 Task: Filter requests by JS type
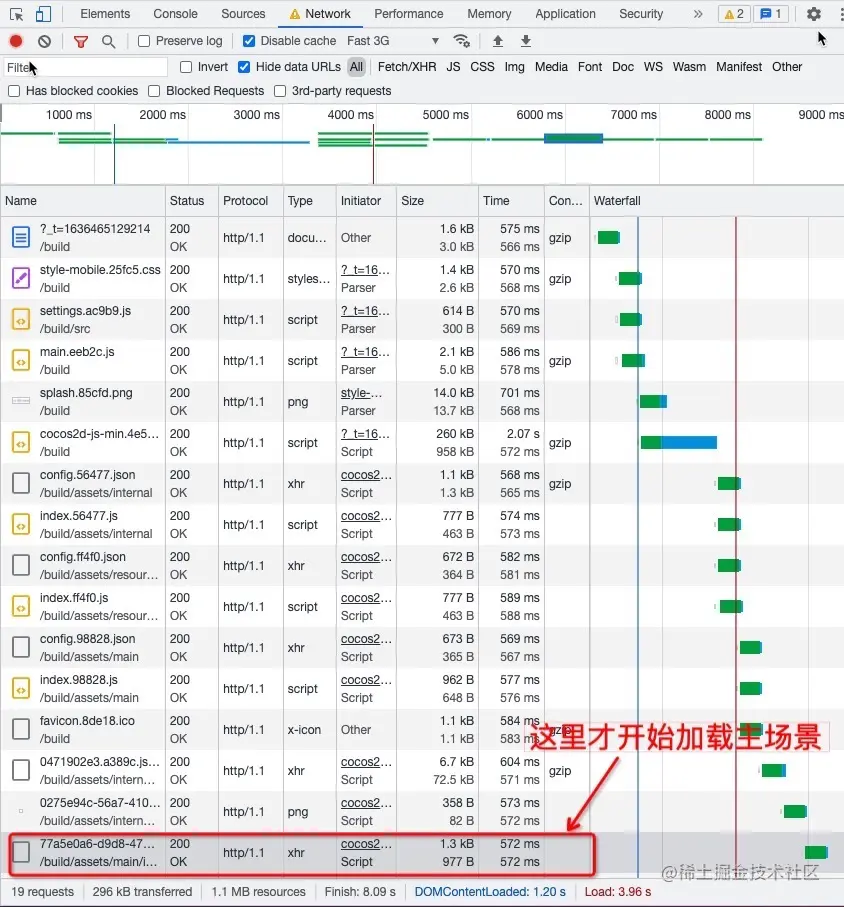click(454, 67)
